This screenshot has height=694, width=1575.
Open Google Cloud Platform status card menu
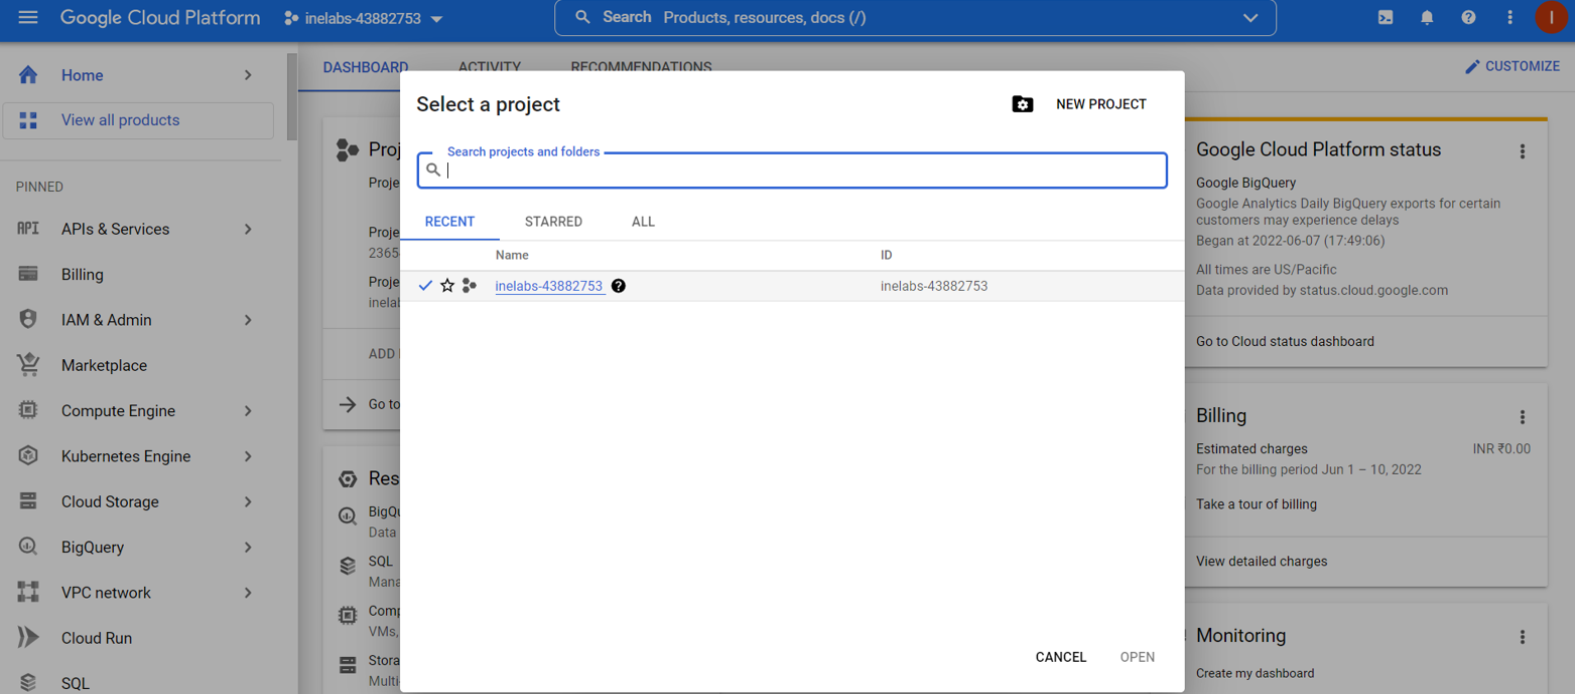click(1522, 151)
